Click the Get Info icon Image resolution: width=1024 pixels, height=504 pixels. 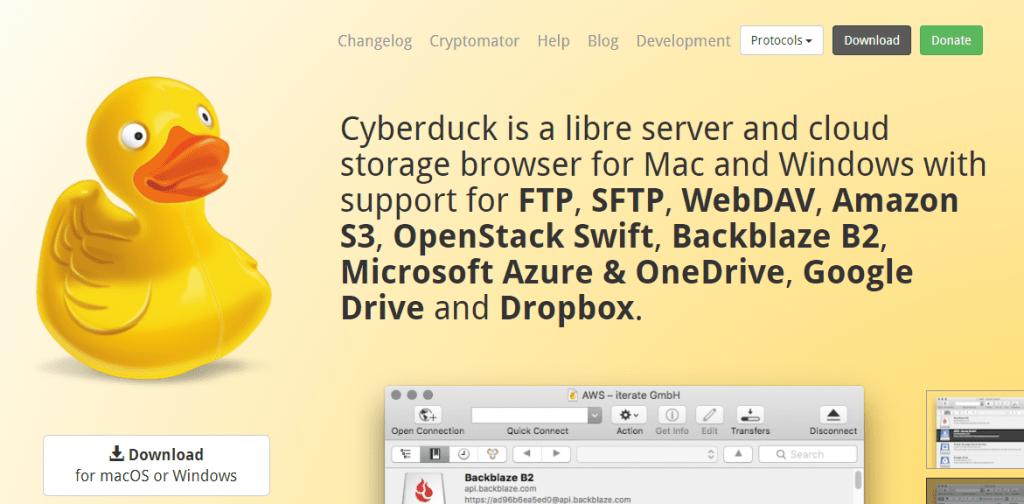coord(672,415)
